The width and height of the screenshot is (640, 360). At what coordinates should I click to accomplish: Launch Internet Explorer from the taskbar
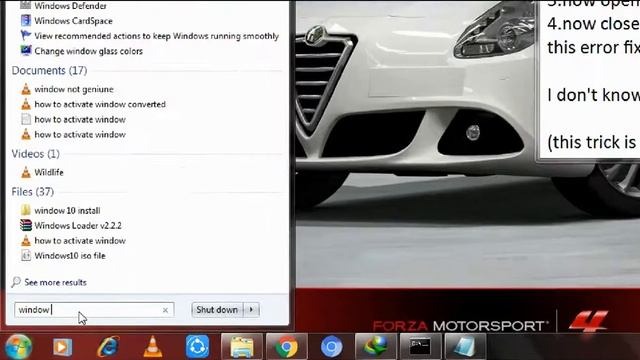(x=108, y=347)
